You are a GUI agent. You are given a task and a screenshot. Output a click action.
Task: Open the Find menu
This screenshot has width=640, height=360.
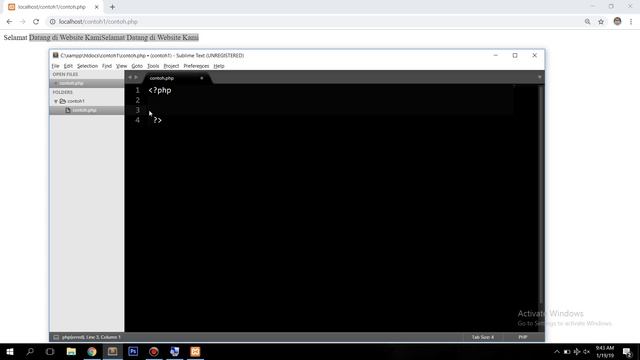tap(107, 66)
